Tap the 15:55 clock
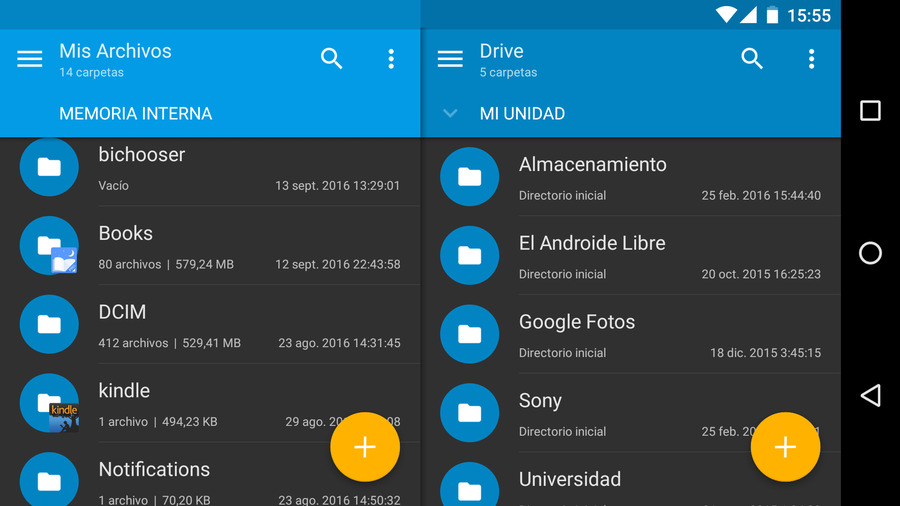This screenshot has width=900, height=506. pos(809,15)
